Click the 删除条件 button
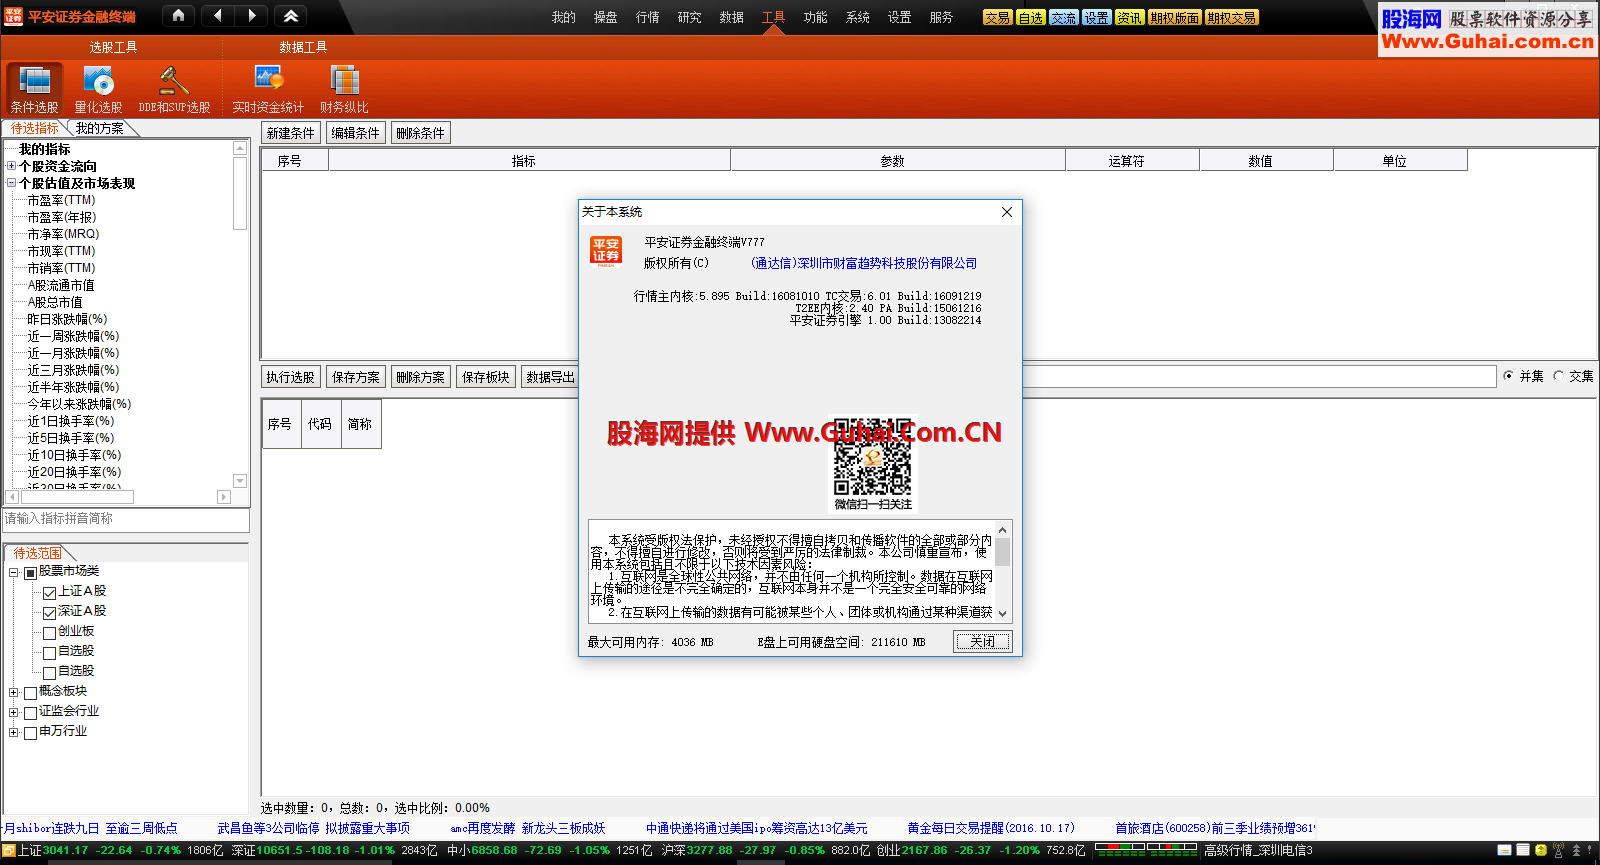 coord(421,133)
